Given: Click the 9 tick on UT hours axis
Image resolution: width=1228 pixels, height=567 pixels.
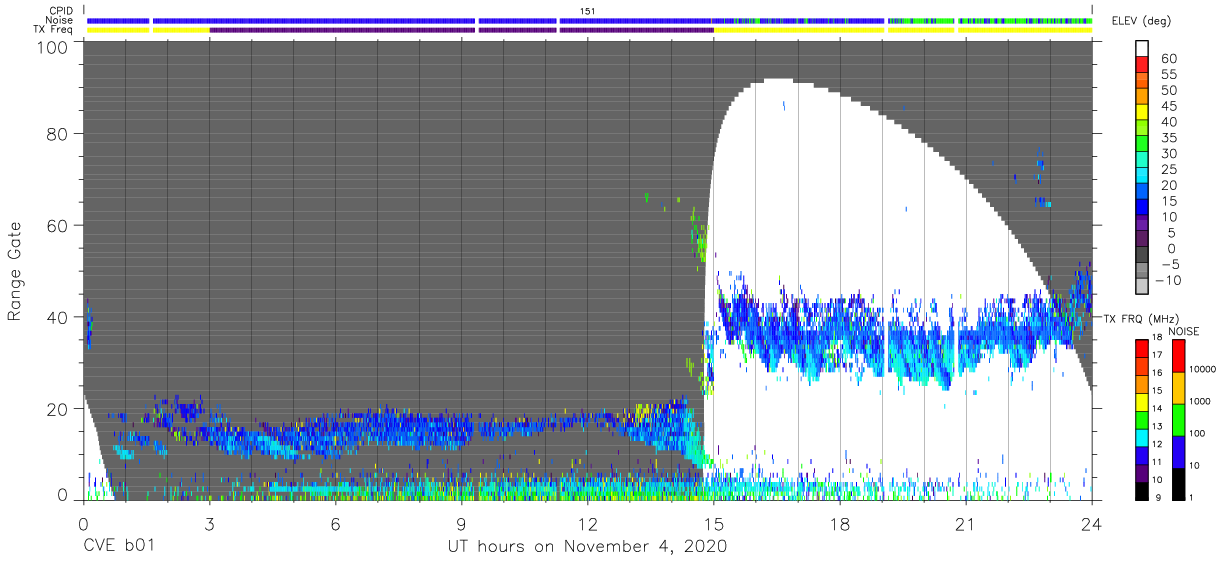Looking at the screenshot, I should tap(461, 524).
